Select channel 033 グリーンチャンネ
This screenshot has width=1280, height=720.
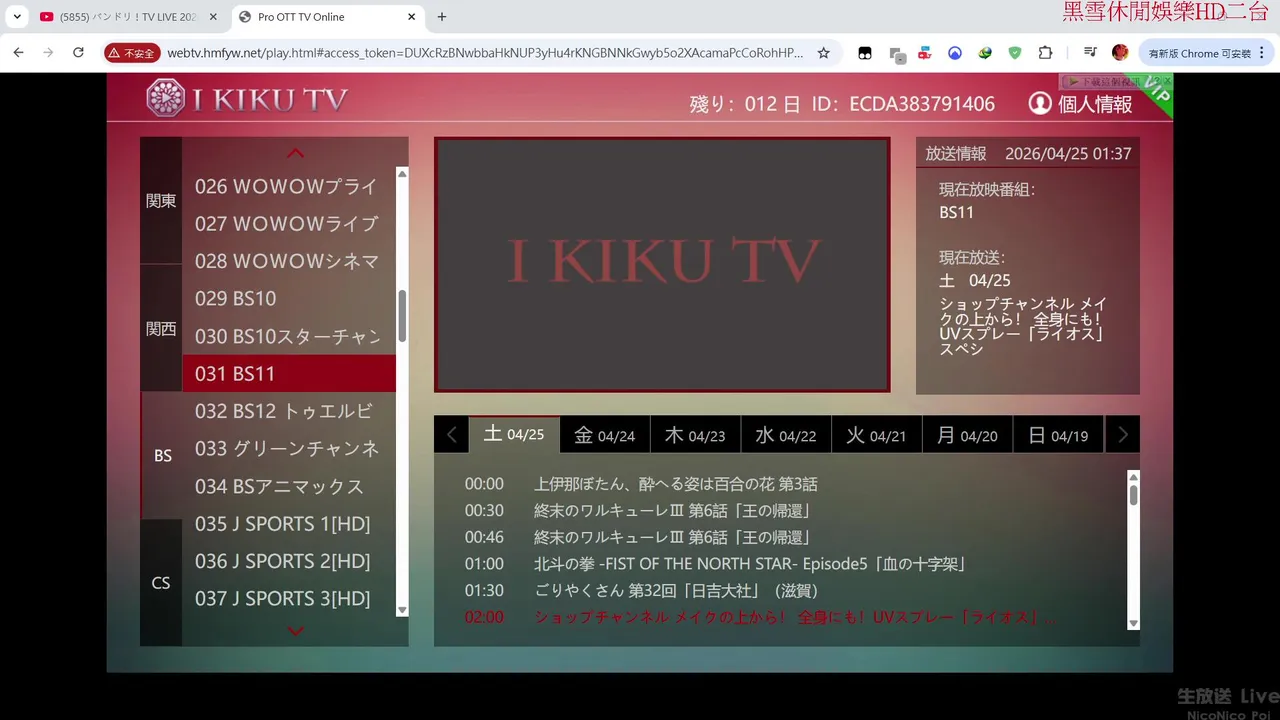(289, 448)
